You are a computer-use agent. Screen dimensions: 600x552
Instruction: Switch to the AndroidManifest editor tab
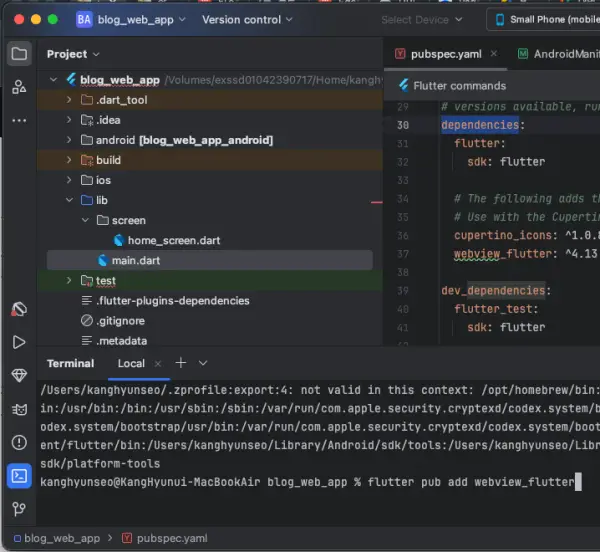pyautogui.click(x=558, y=54)
